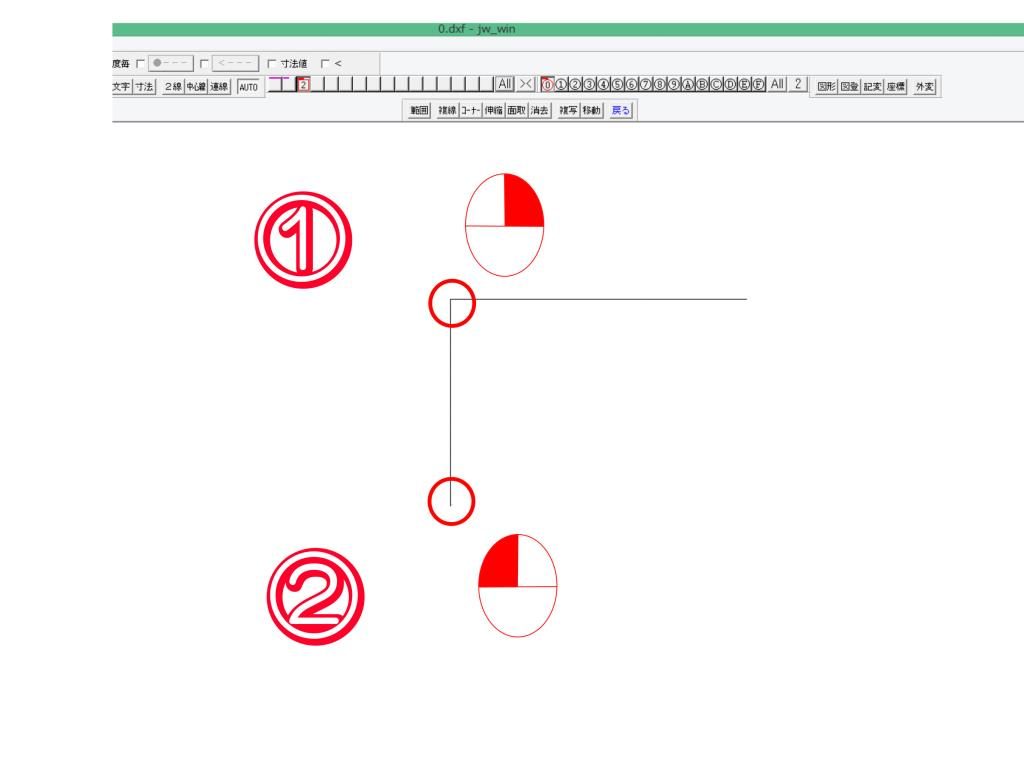Toggle the checkbox next to '<'
The image size is (1024, 767).
coord(325,64)
